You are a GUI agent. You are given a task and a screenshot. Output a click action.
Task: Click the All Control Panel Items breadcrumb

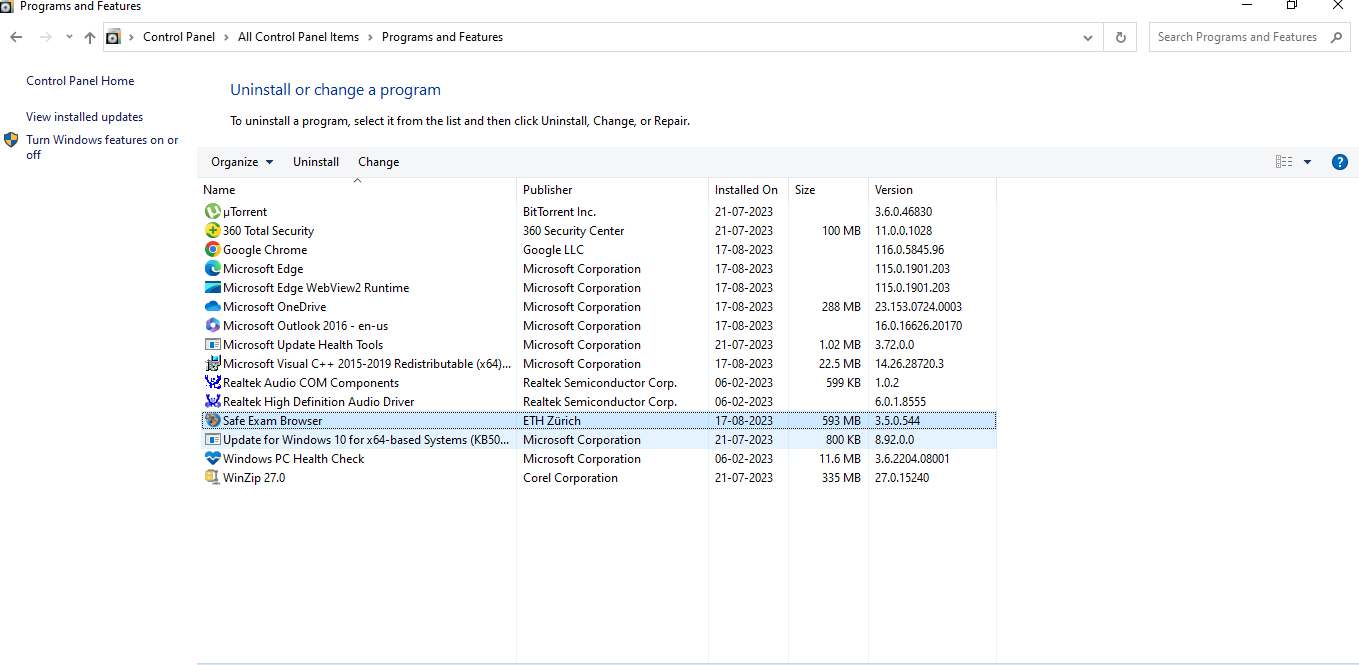pyautogui.click(x=298, y=37)
